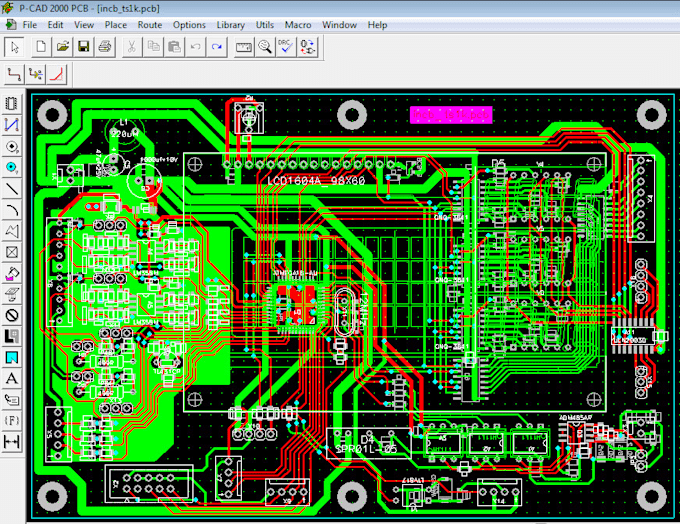This screenshot has width=680, height=524.
Task: Select the Place Point tool
Action: point(12,252)
